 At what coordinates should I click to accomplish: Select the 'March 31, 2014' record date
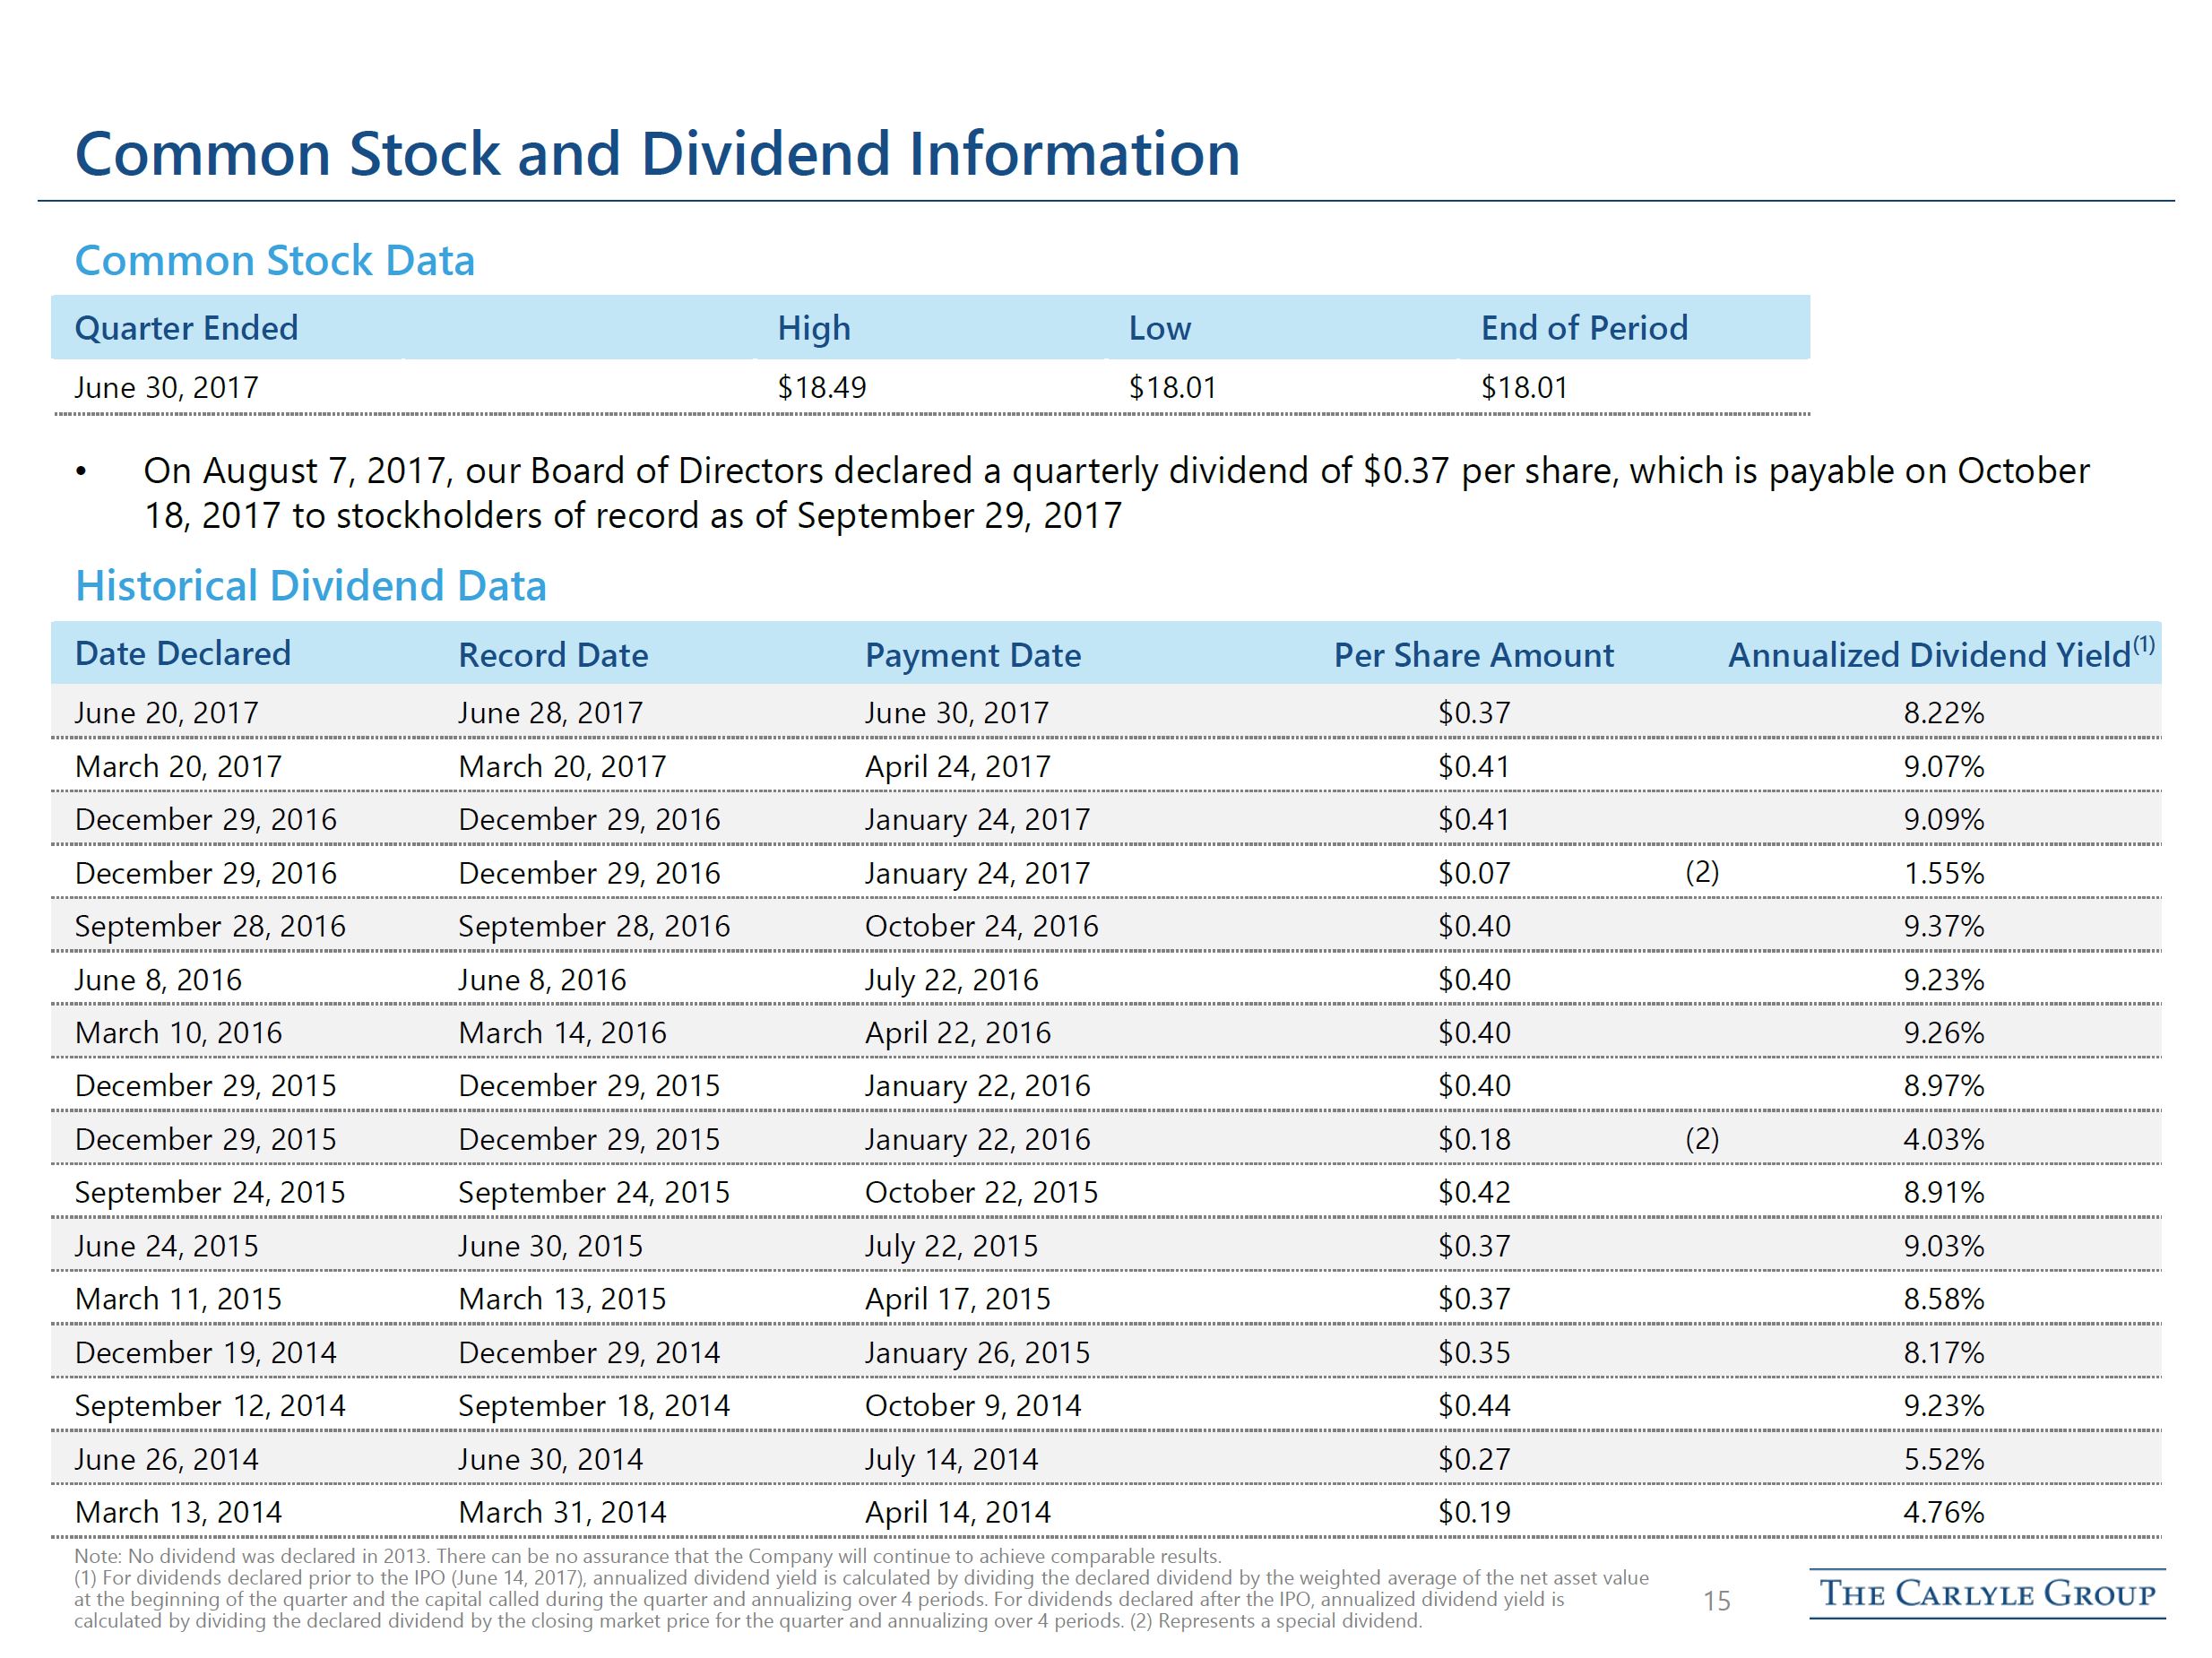[562, 1513]
